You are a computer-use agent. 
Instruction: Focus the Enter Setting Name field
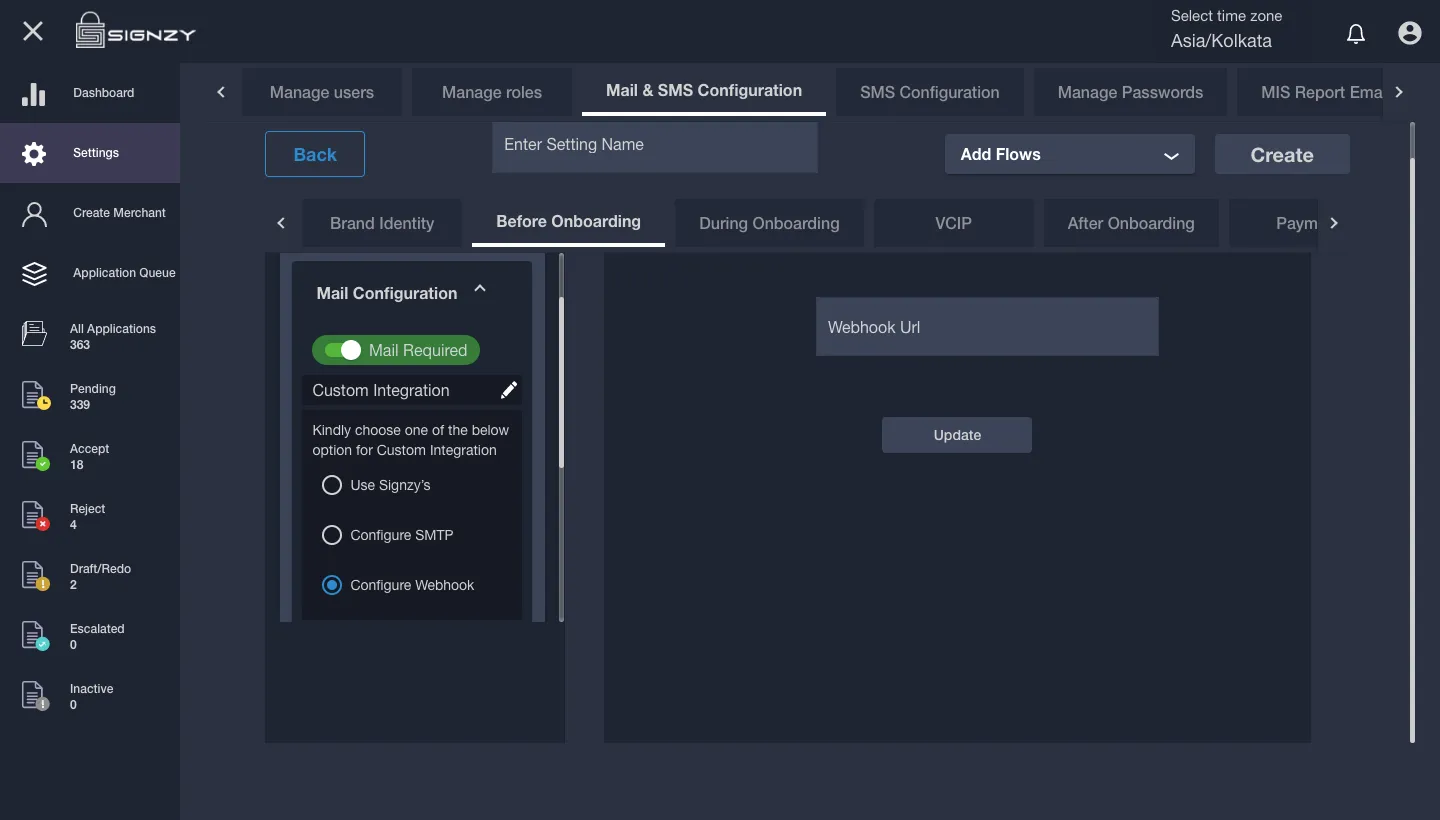(655, 147)
